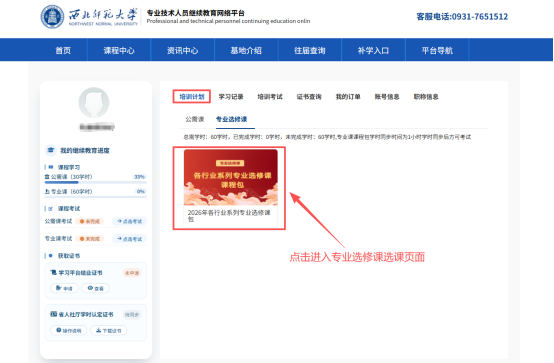The width and height of the screenshot is (554, 363).
Task: Click the 客服电话:0931-7651512 text
Action: [x=462, y=17]
